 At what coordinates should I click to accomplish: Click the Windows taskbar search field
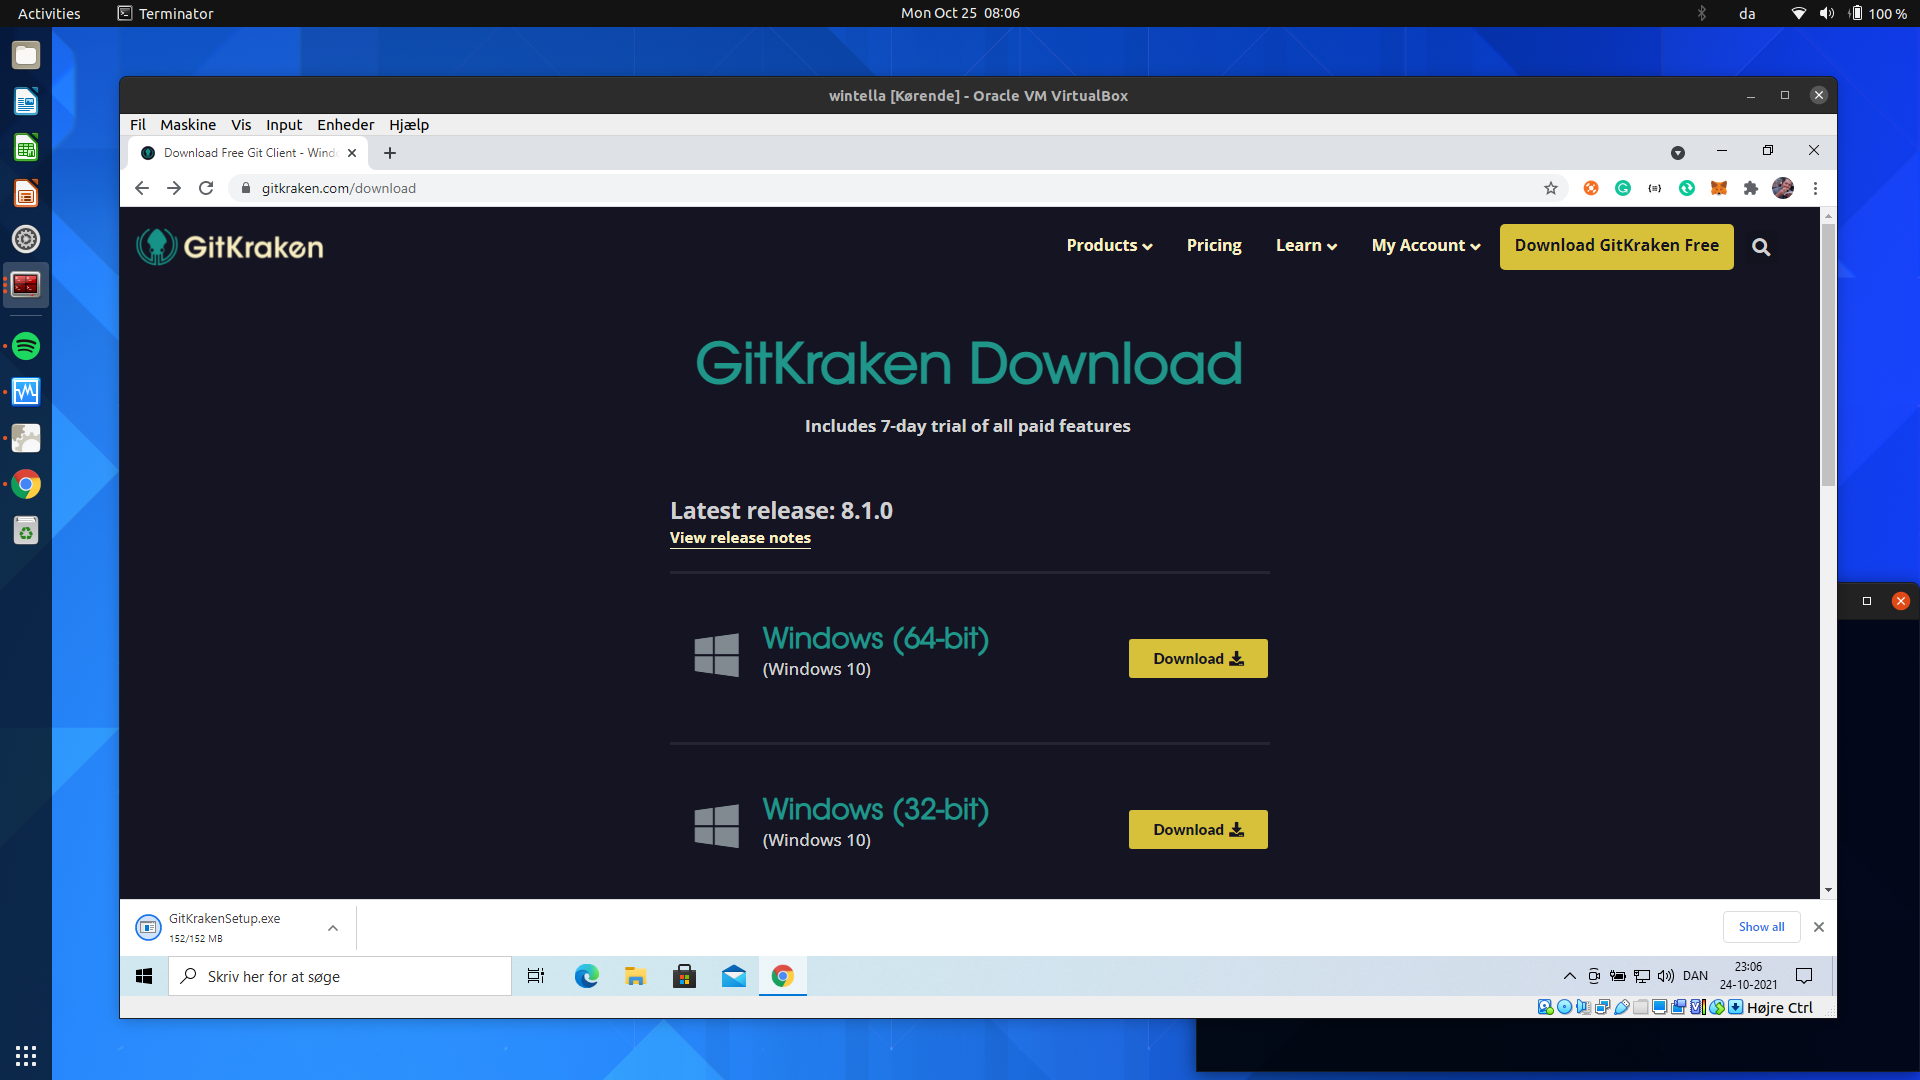coord(340,976)
